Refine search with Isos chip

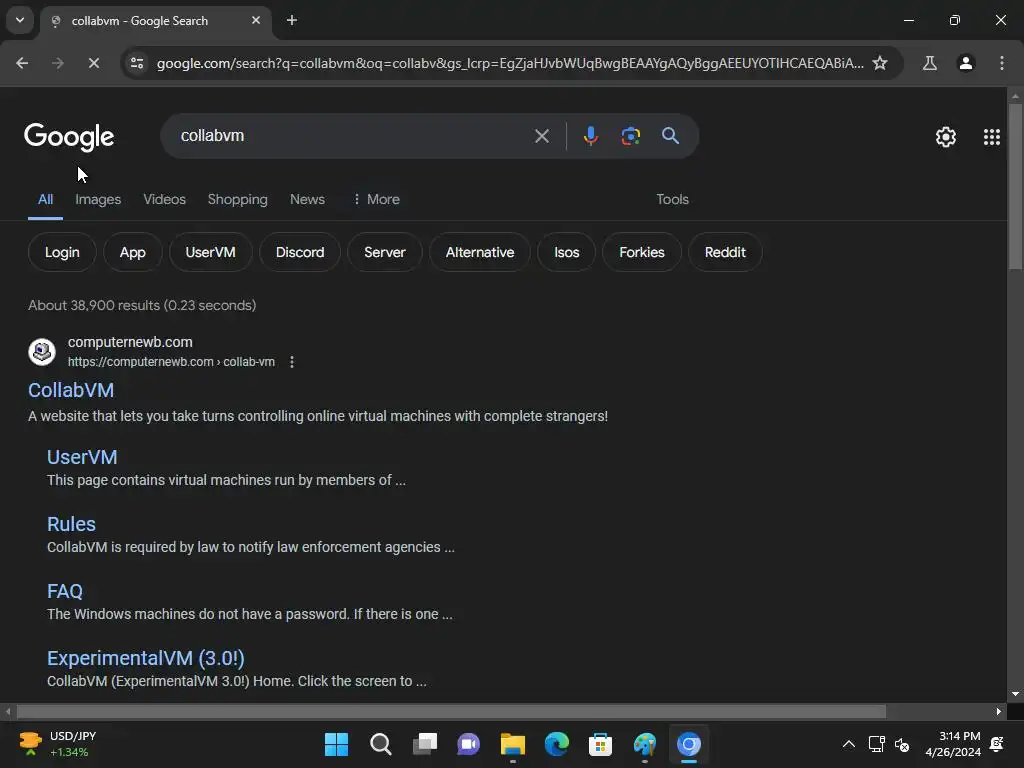coord(566,252)
